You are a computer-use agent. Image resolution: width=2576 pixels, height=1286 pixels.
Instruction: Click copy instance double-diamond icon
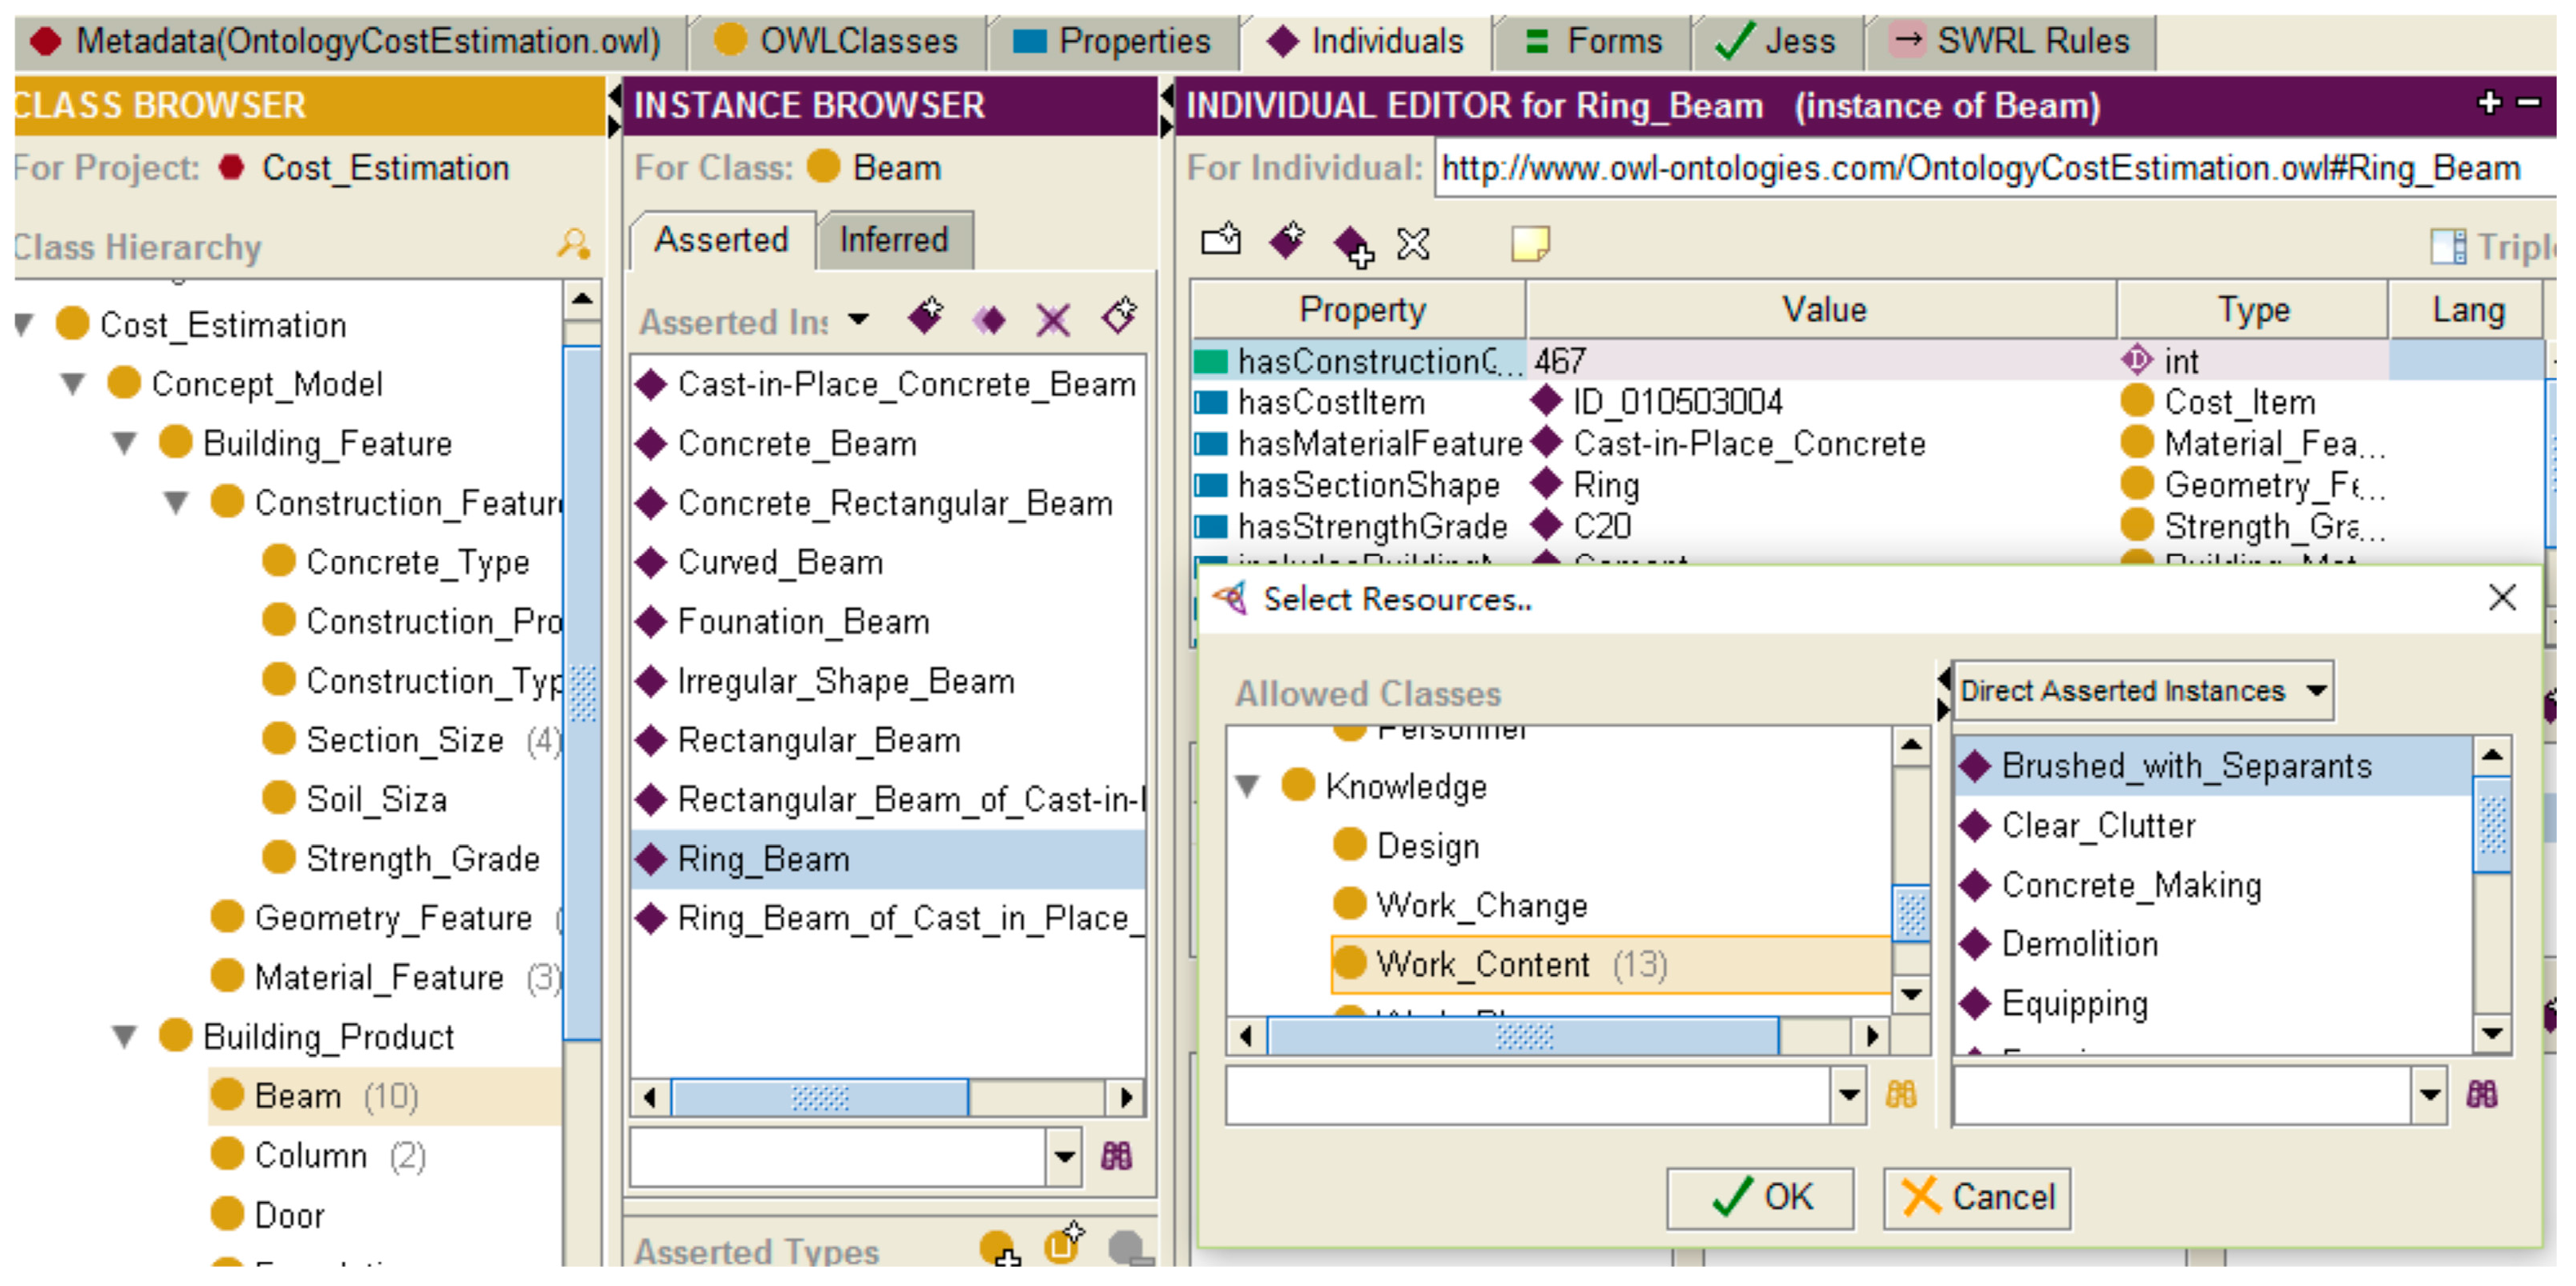pos(989,320)
